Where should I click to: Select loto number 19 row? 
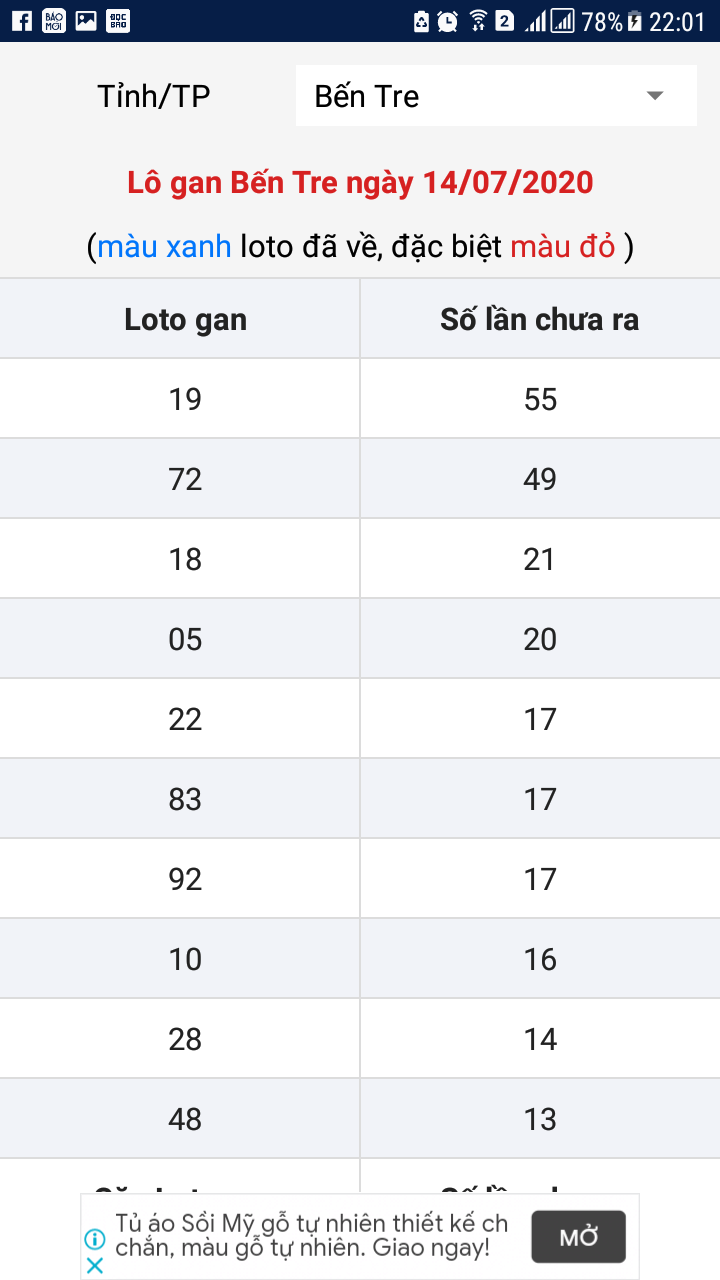click(185, 399)
